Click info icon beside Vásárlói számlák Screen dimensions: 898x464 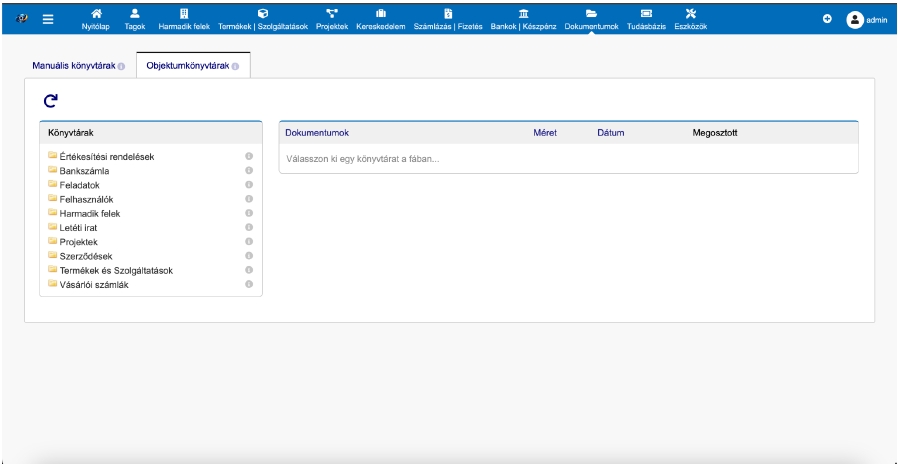[248, 285]
